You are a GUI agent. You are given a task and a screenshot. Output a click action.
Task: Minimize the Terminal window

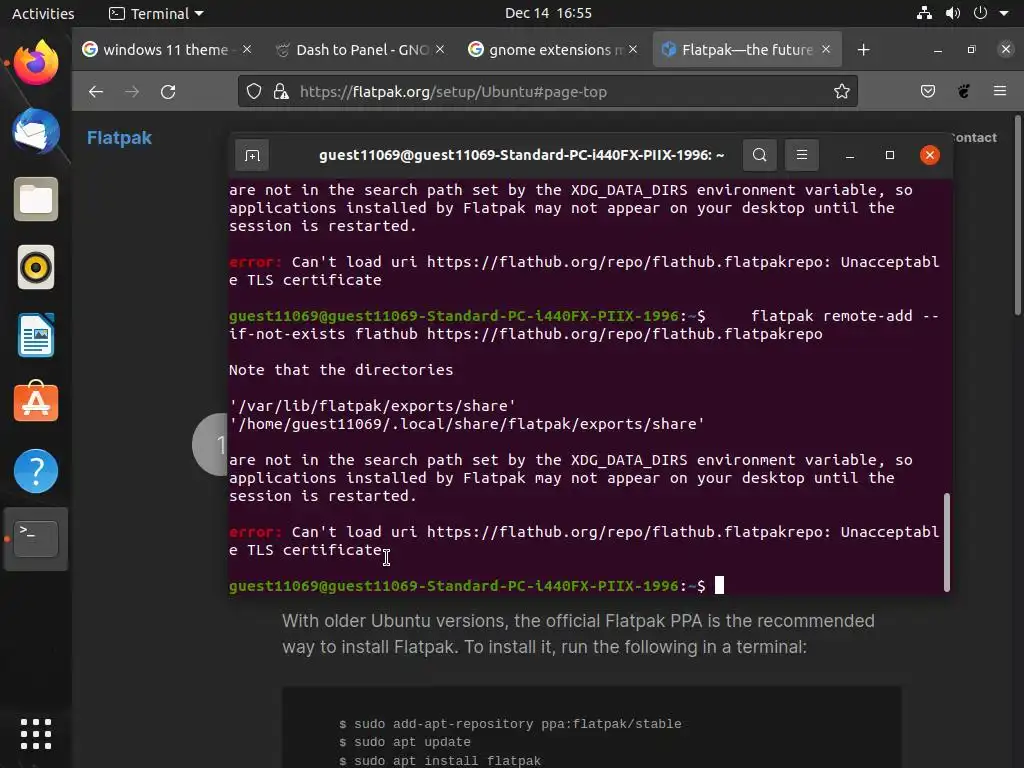click(x=850, y=155)
